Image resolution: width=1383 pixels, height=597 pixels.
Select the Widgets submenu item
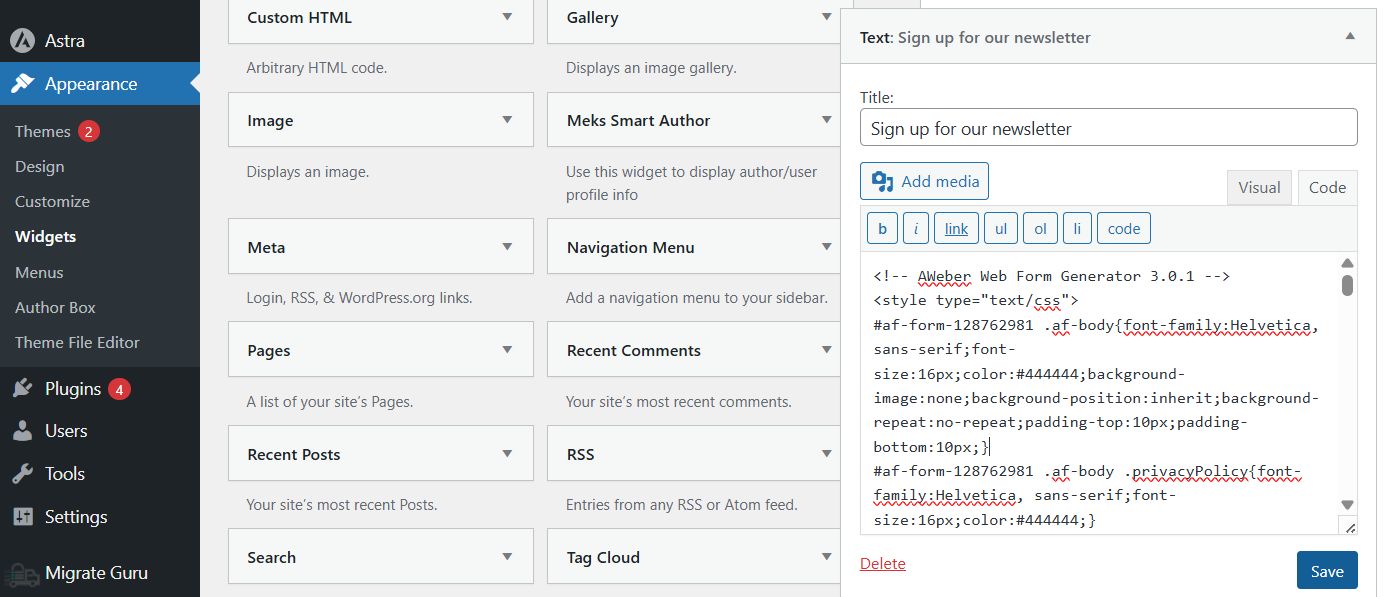click(x=46, y=237)
